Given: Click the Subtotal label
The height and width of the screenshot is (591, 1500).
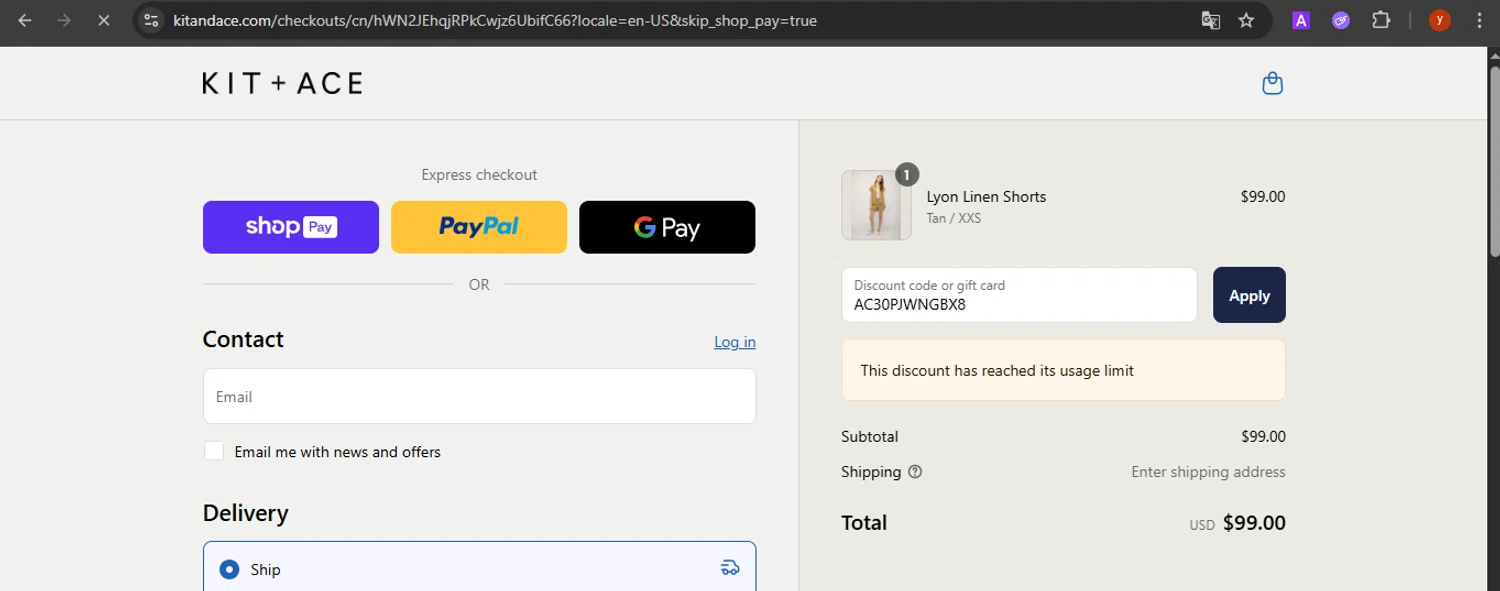Looking at the screenshot, I should 870,437.
